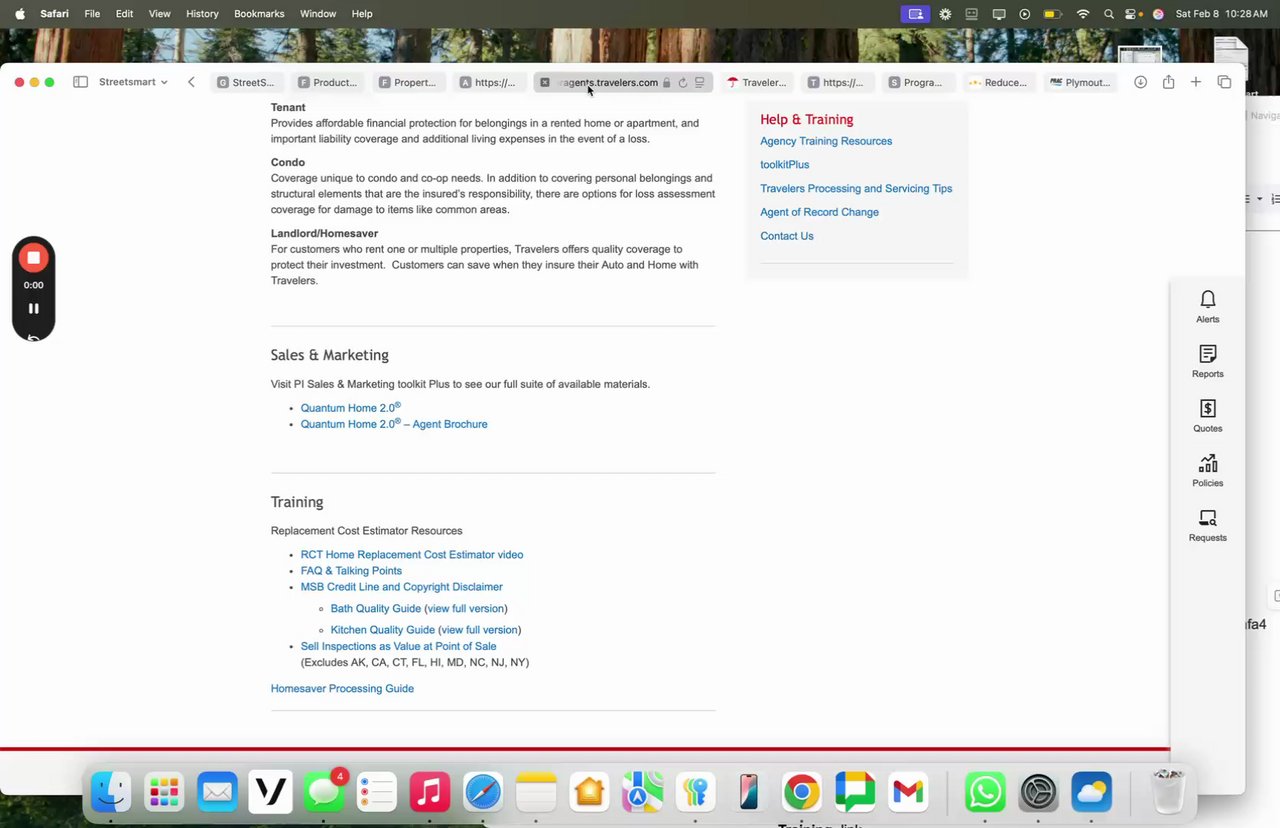Stop the screen recording with red button
Screen dimensions: 1280x828
[x=33, y=258]
